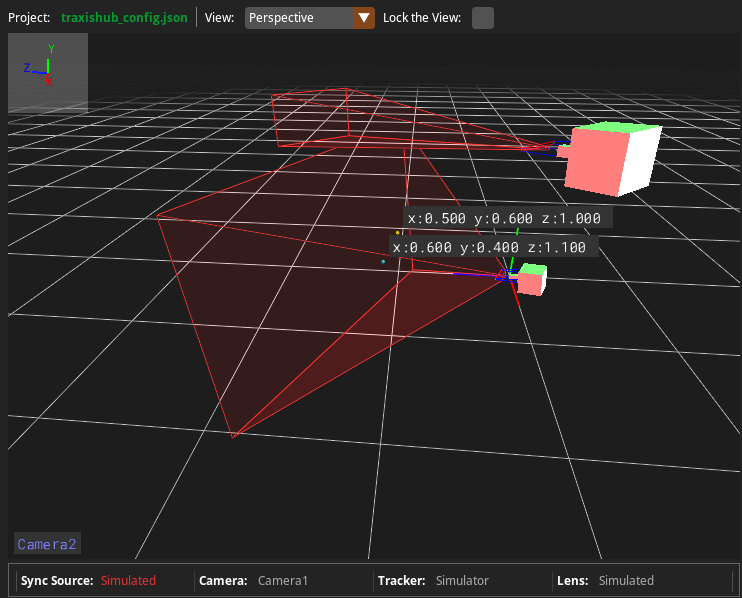The width and height of the screenshot is (742, 598).
Task: Open the traxishub_config.json project file
Action: pyautogui.click(x=124, y=18)
